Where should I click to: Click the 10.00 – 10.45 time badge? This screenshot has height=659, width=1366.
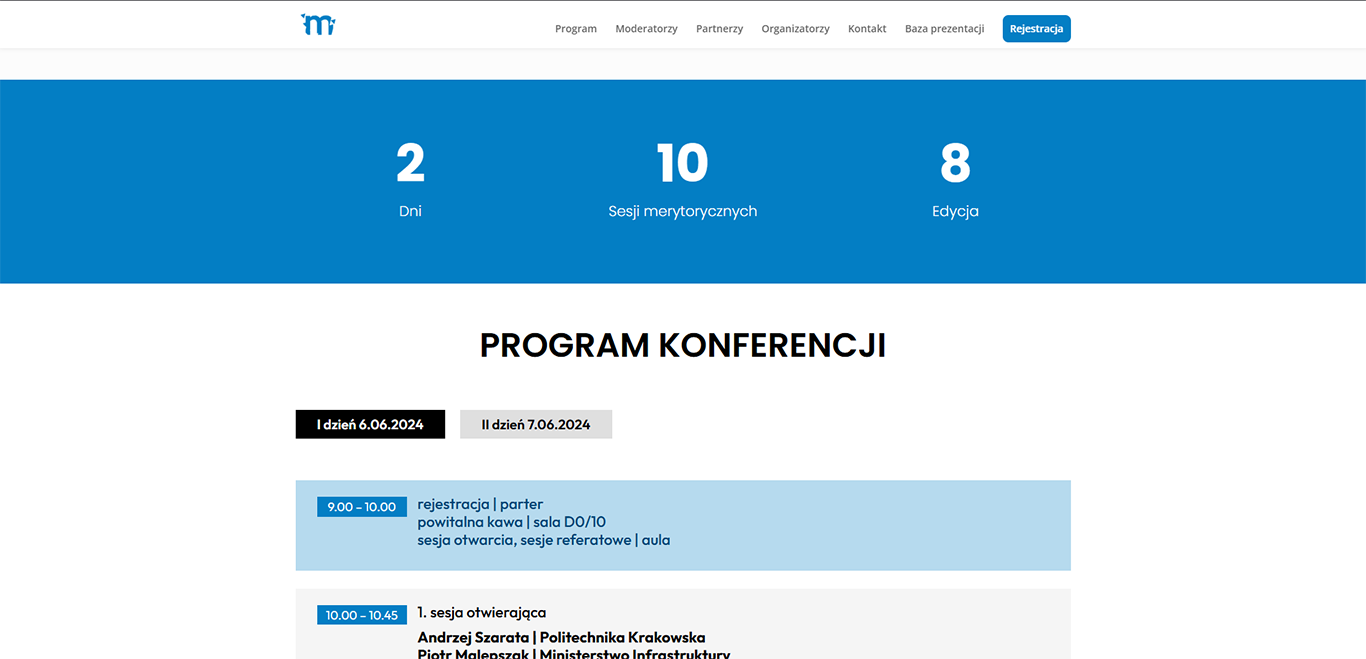[x=362, y=615]
